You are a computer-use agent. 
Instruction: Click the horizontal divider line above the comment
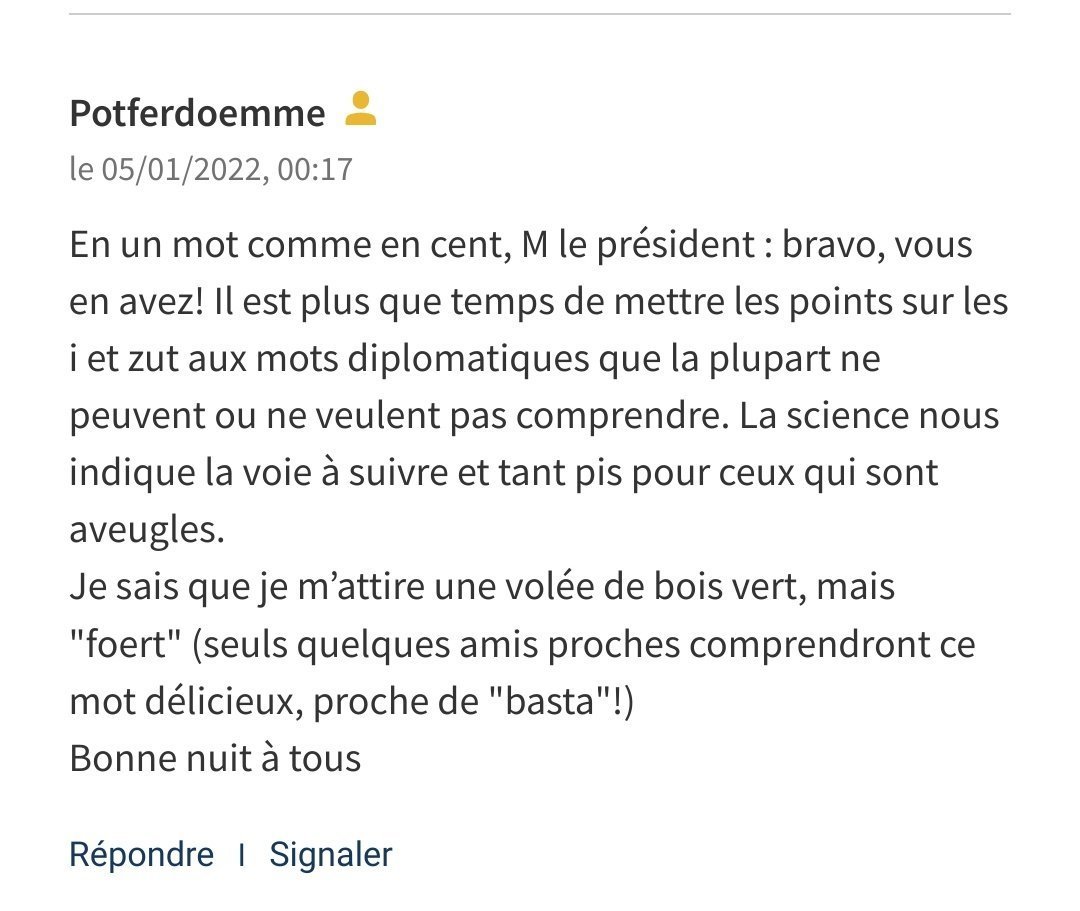pyautogui.click(x=539, y=13)
